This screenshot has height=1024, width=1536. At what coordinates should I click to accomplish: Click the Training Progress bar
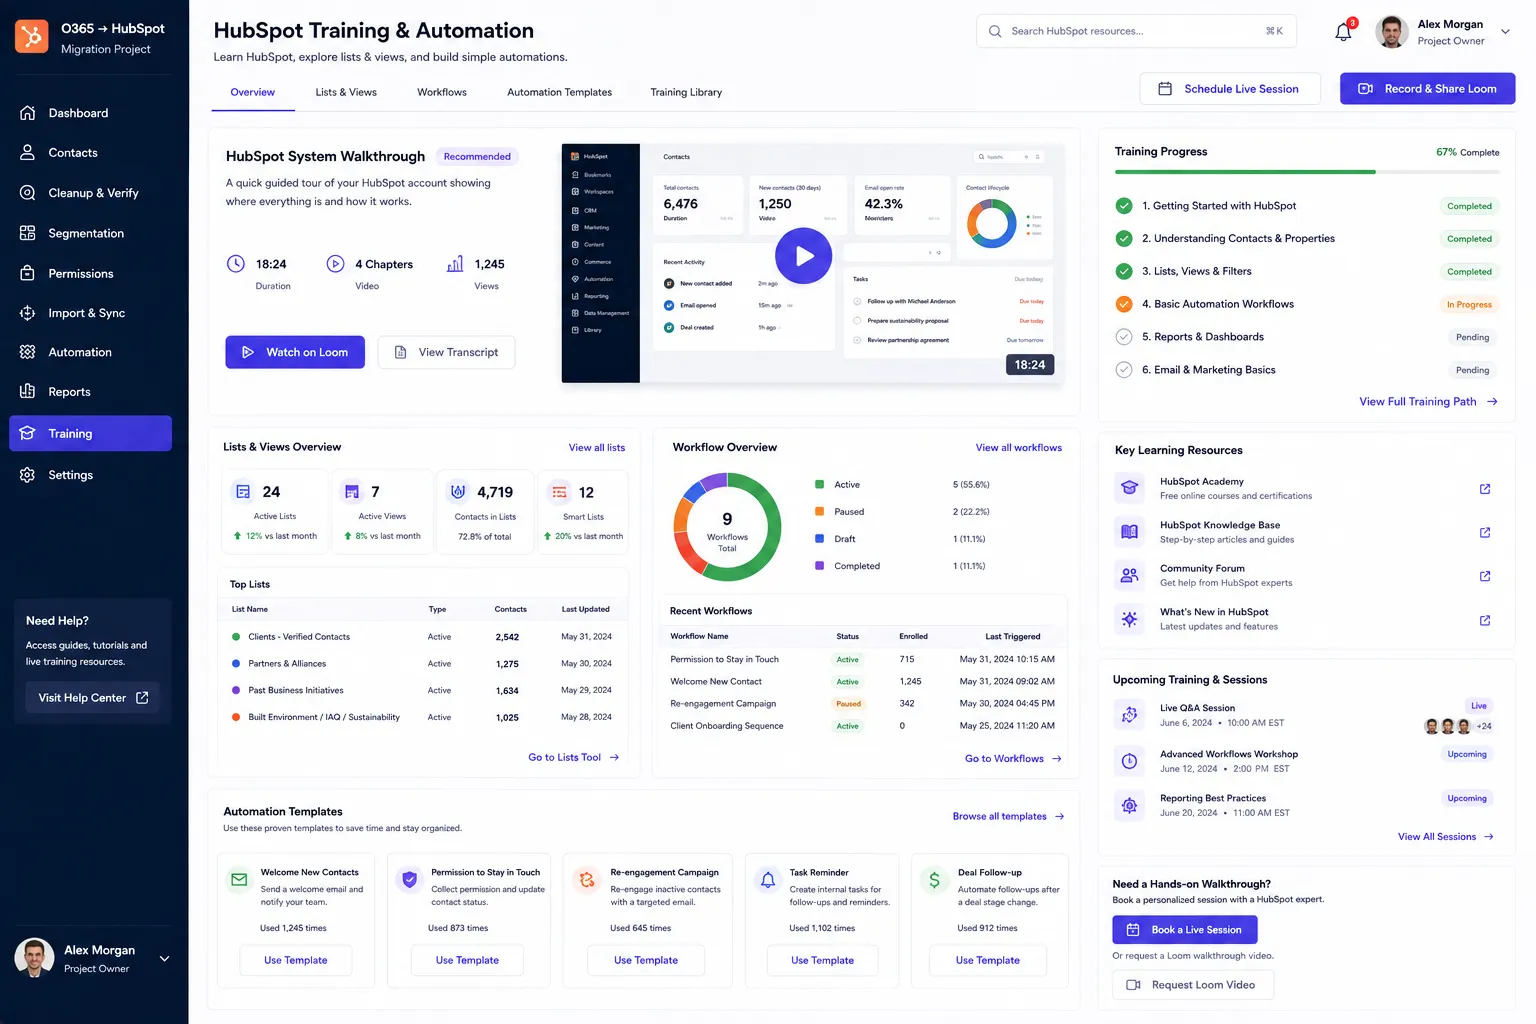(1307, 172)
